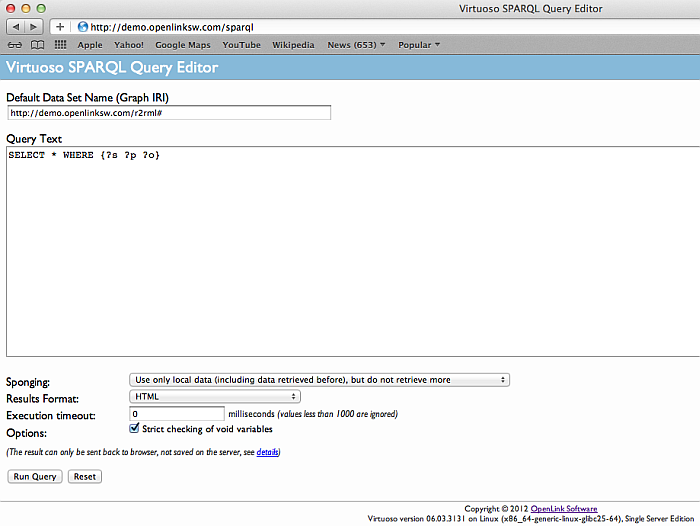Open the Google Maps bookmark
The image size is (700, 526).
coord(183,45)
